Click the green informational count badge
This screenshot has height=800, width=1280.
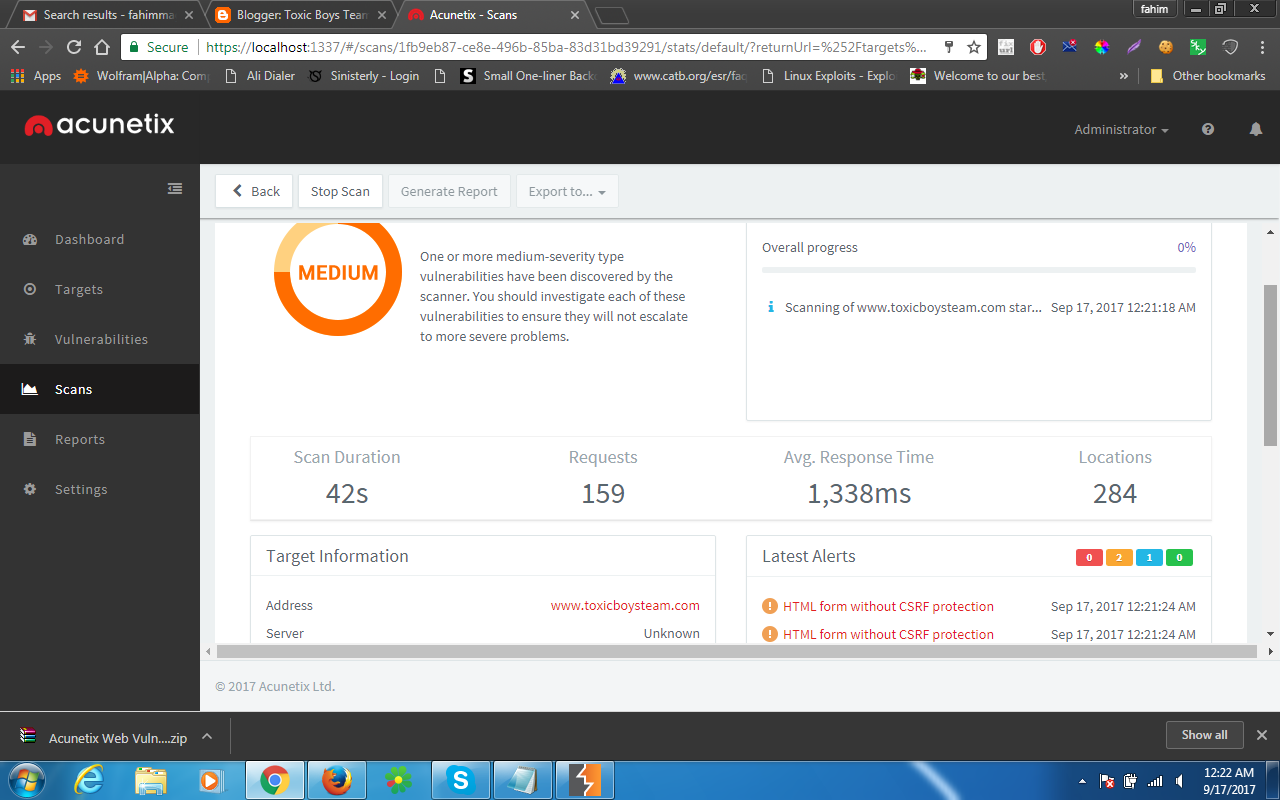(x=1179, y=557)
